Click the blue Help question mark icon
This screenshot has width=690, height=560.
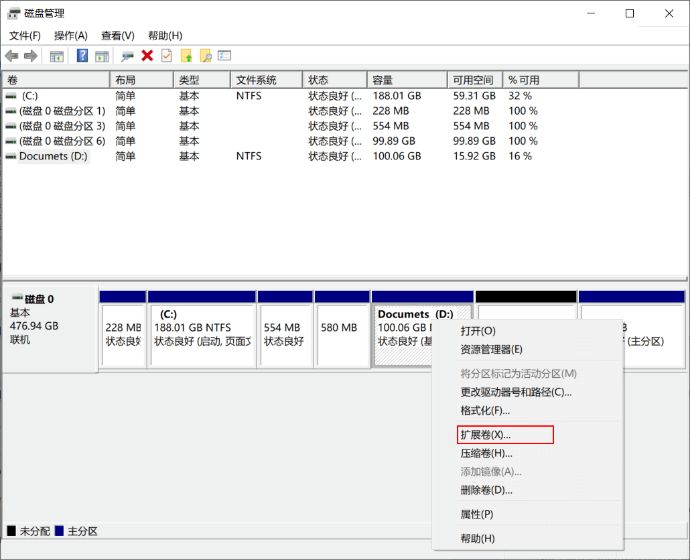(x=82, y=56)
